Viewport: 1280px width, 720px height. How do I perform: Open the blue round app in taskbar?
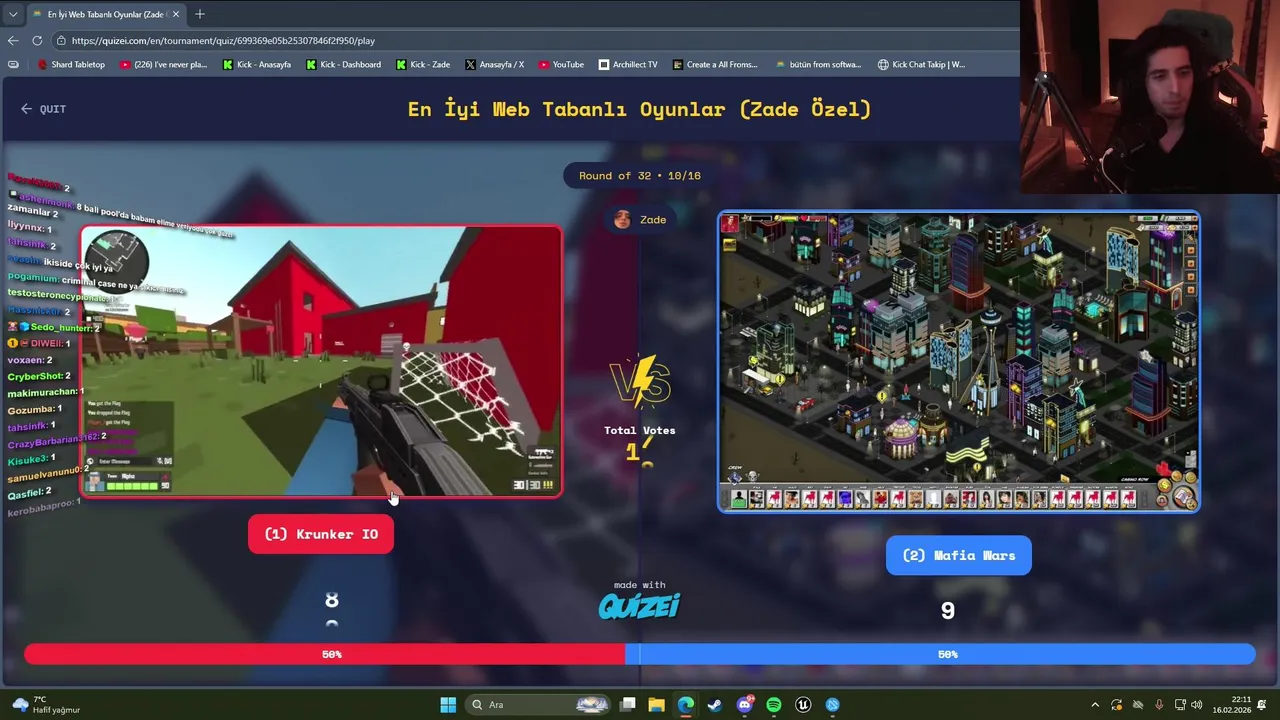(833, 705)
